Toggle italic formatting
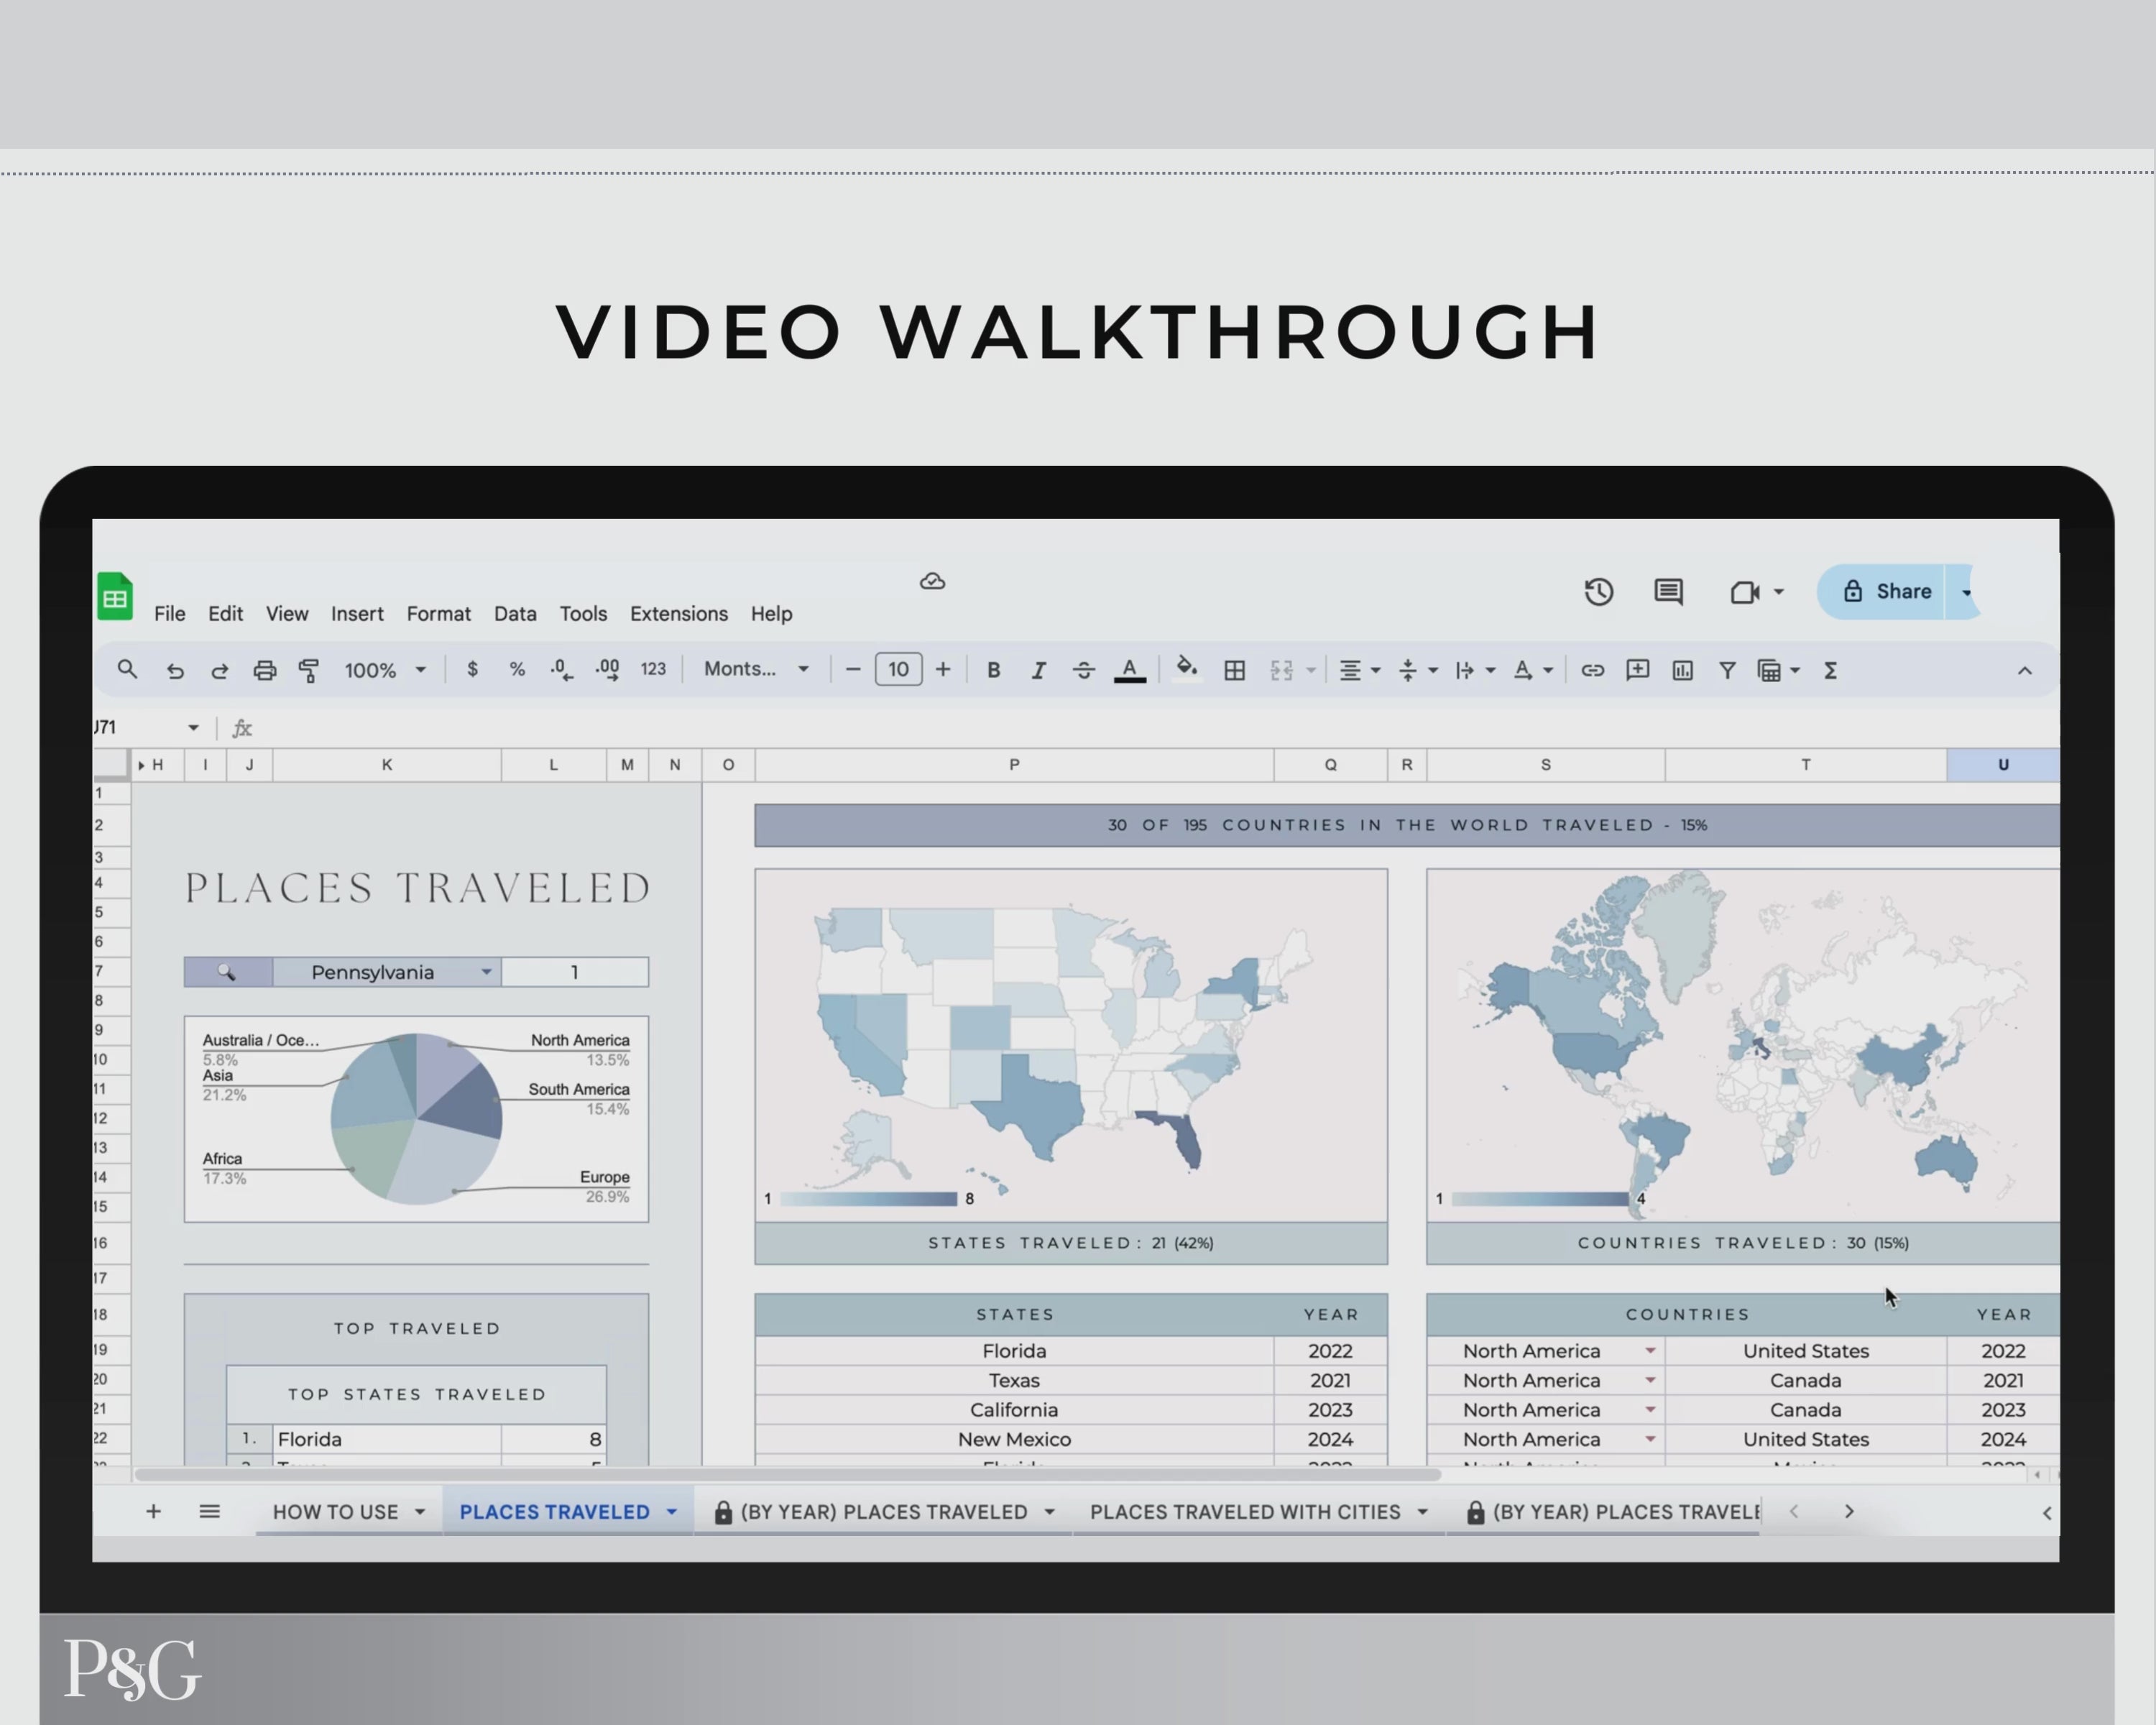The width and height of the screenshot is (2156, 1725). pyautogui.click(x=1038, y=670)
